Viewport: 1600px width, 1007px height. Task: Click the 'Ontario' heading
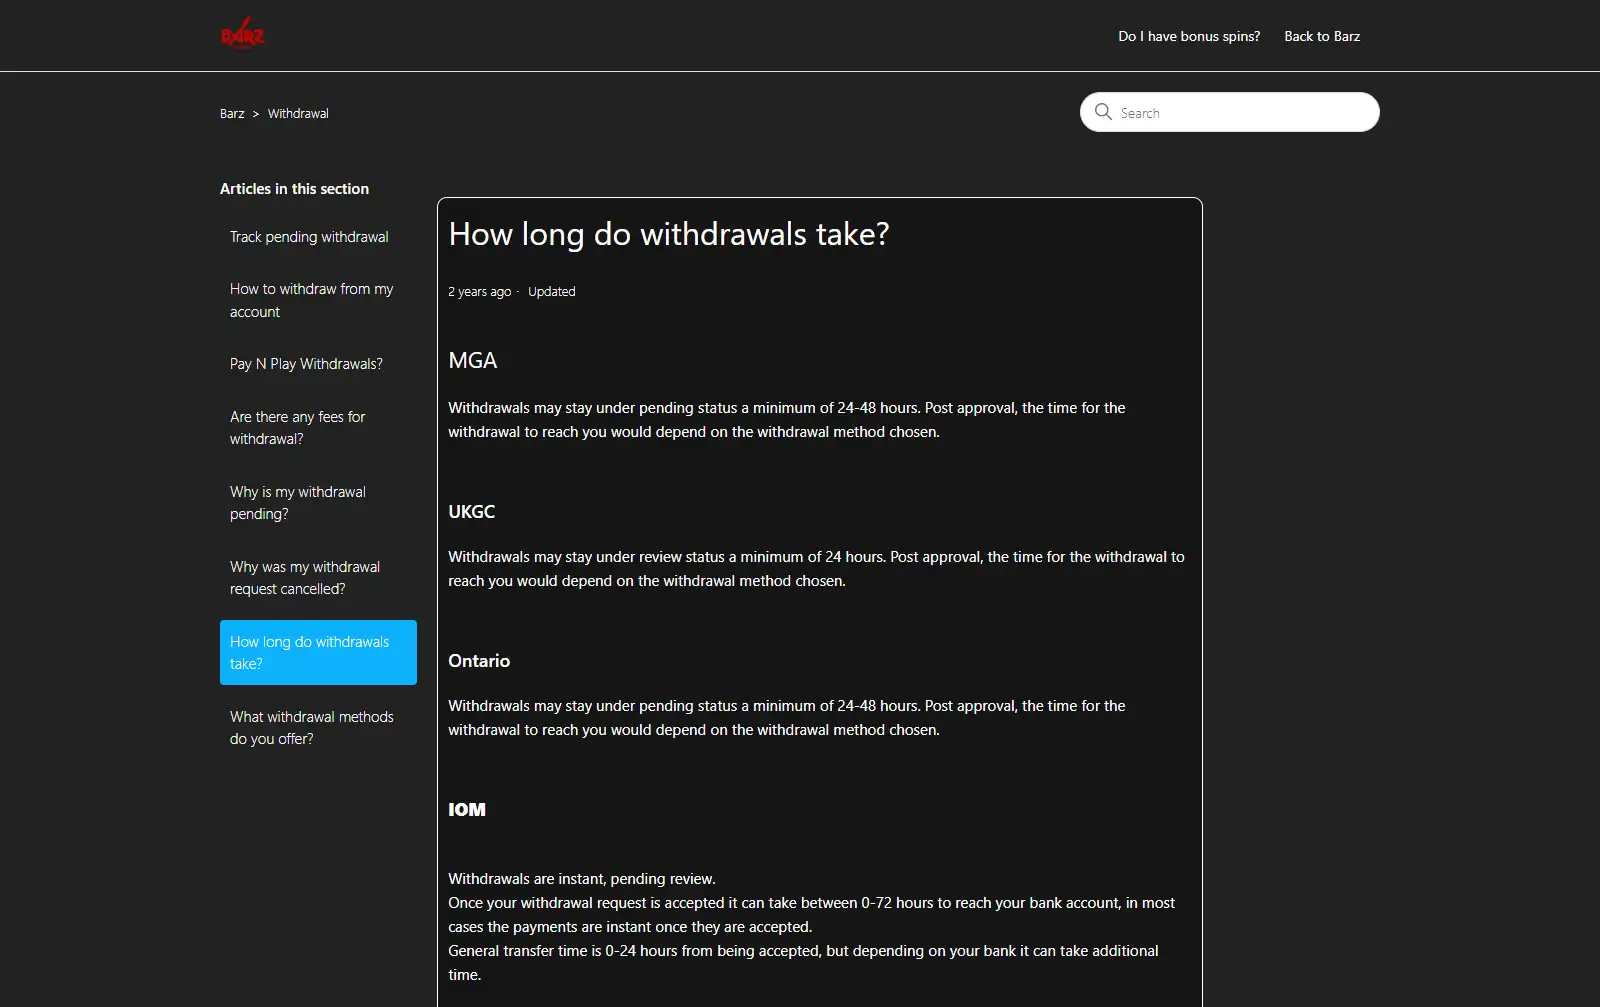[x=479, y=661]
